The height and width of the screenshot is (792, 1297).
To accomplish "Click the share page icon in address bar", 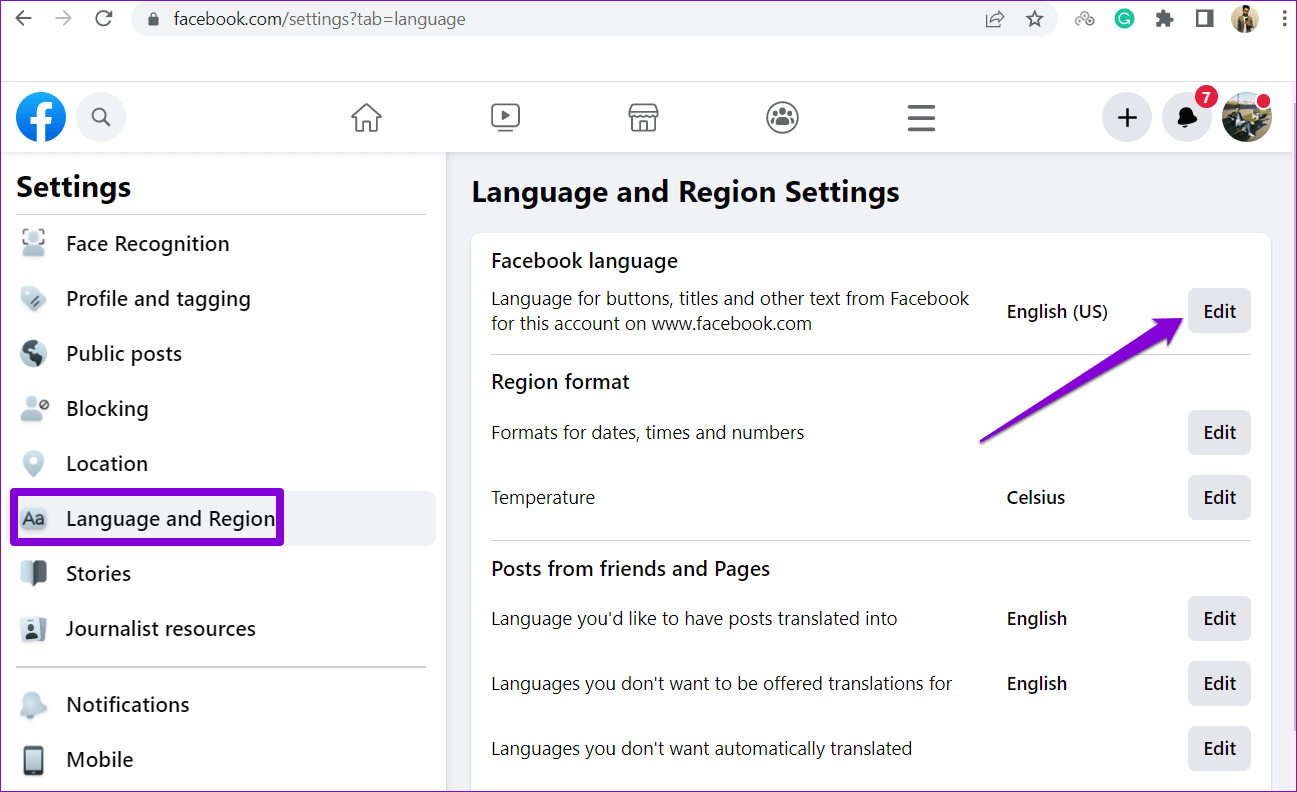I will pyautogui.click(x=994, y=19).
